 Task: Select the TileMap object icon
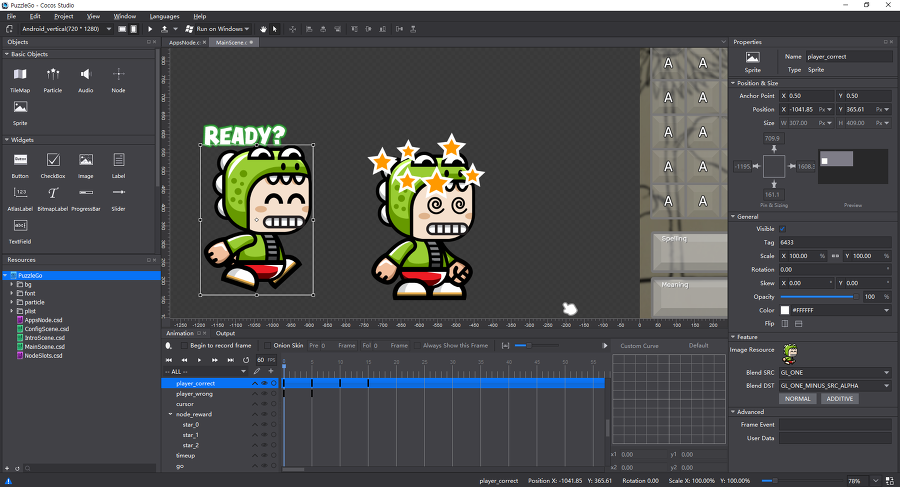[x=20, y=75]
